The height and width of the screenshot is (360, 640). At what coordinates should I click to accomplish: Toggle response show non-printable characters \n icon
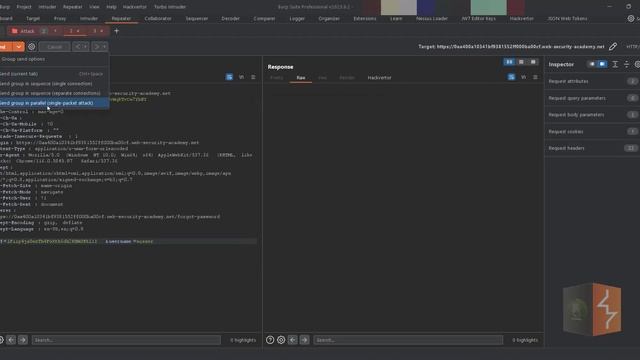[524, 77]
